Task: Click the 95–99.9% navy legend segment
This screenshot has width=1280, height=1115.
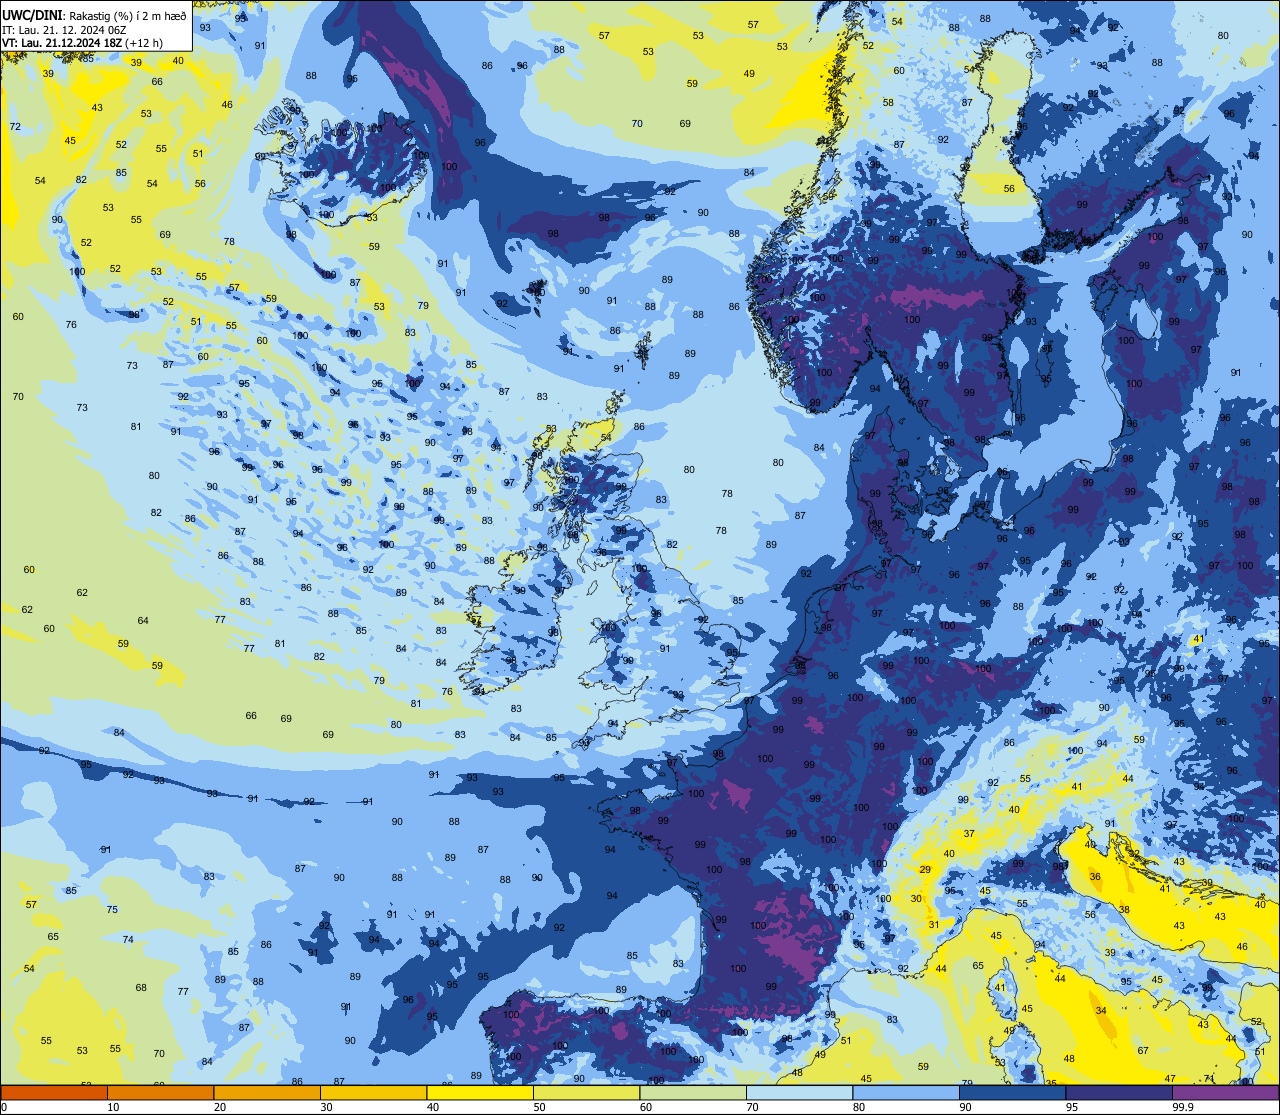Action: pos(1119,1093)
